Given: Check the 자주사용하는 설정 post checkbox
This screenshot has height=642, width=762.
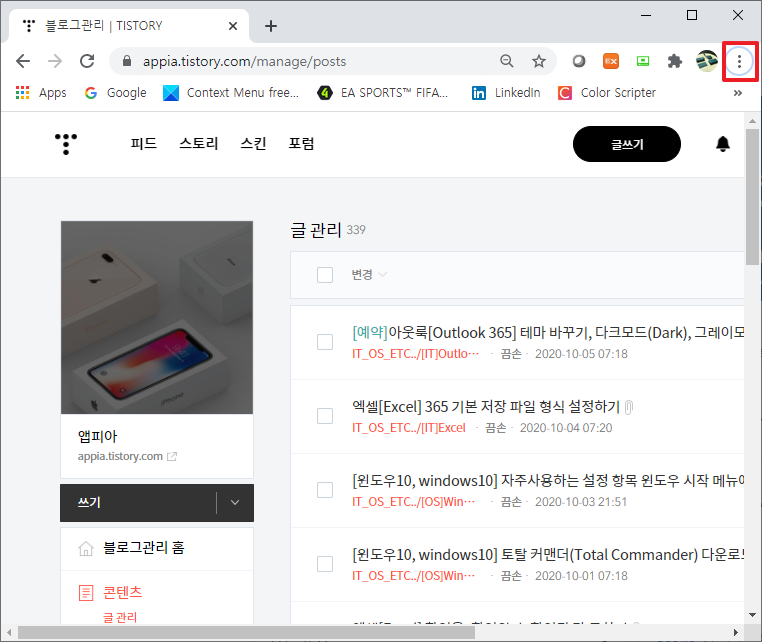Looking at the screenshot, I should point(325,489).
